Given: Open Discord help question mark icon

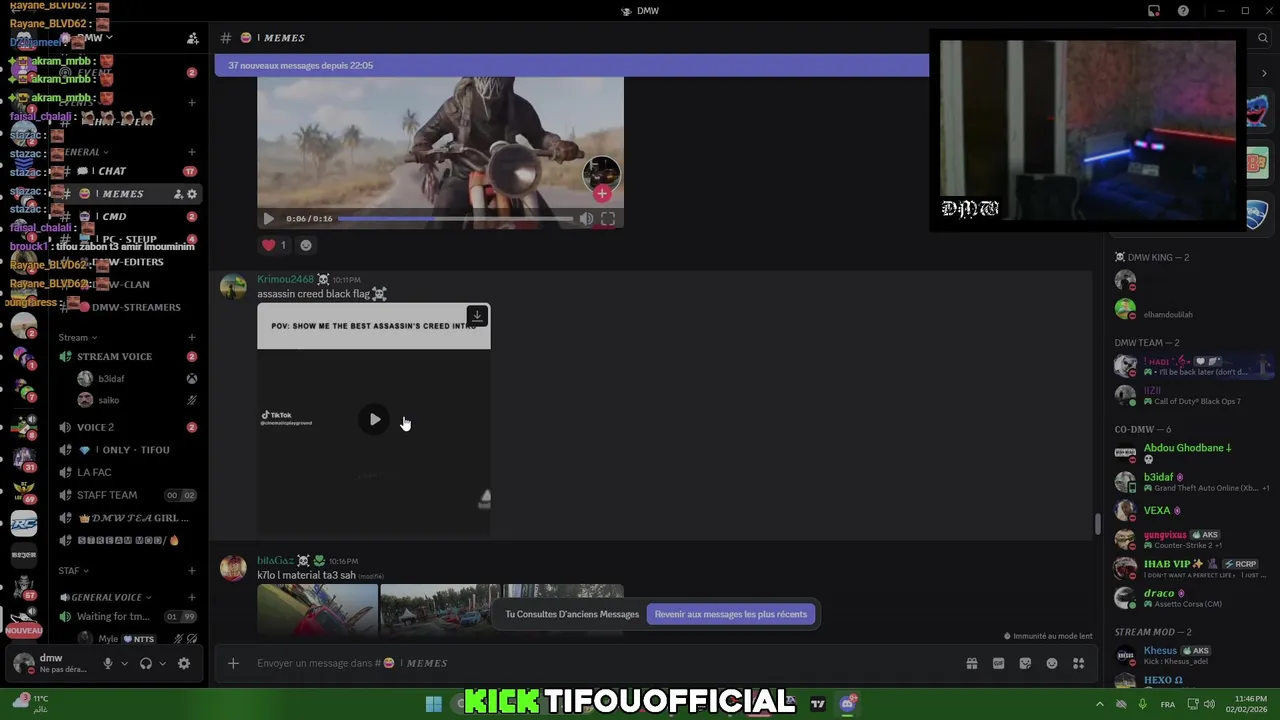Looking at the screenshot, I should (x=1183, y=11).
